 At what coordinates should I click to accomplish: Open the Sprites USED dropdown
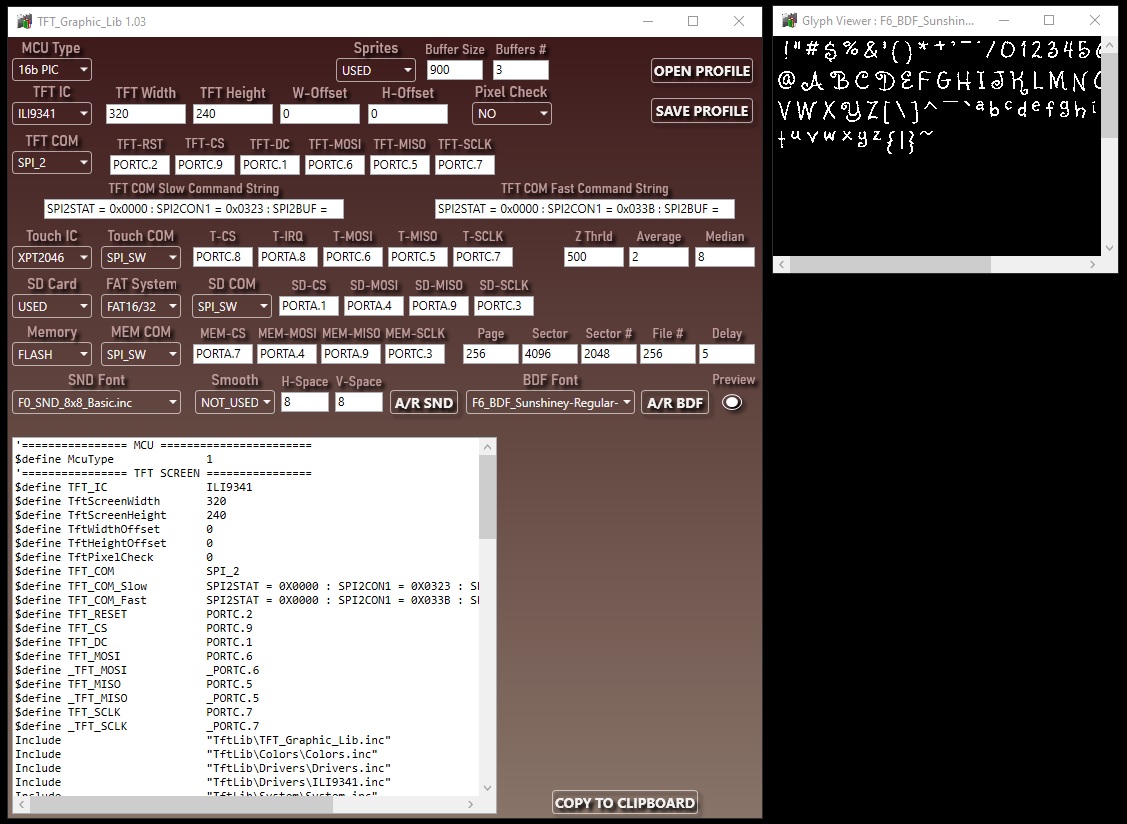tap(375, 70)
